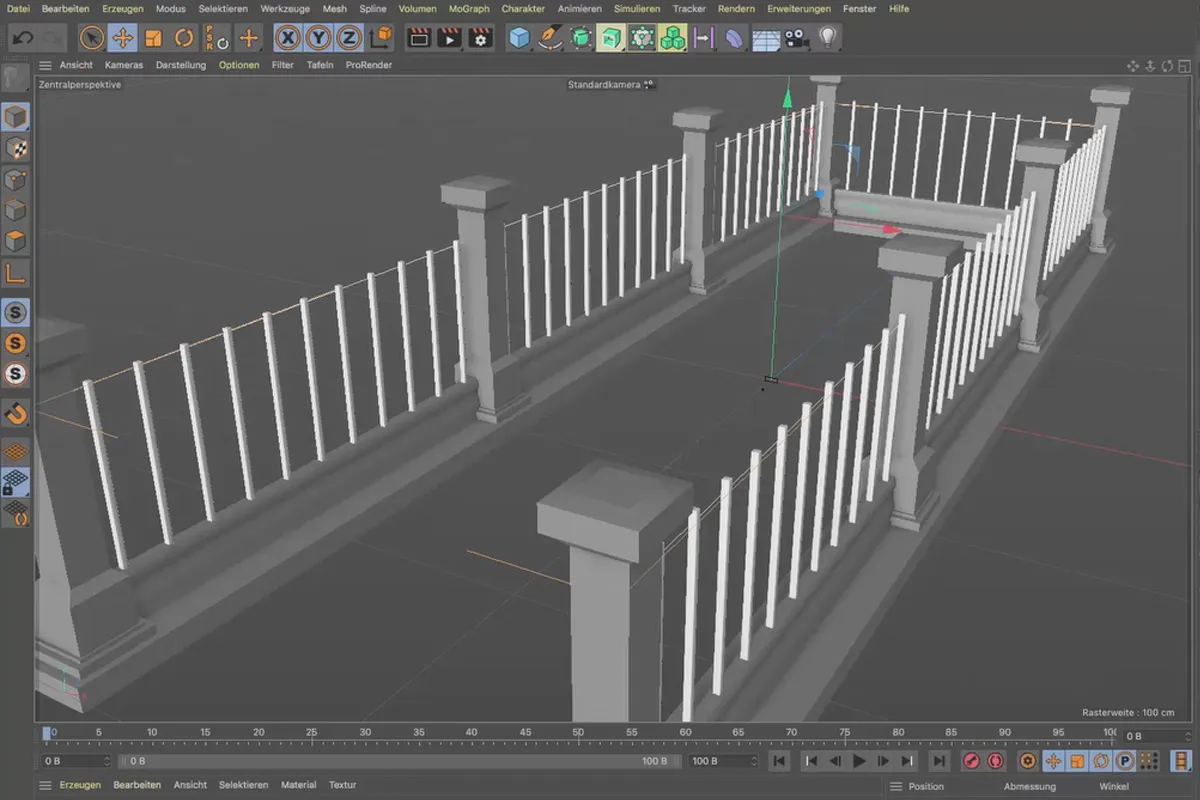Open the Rendern menu
The image size is (1200, 800).
pyautogui.click(x=736, y=8)
